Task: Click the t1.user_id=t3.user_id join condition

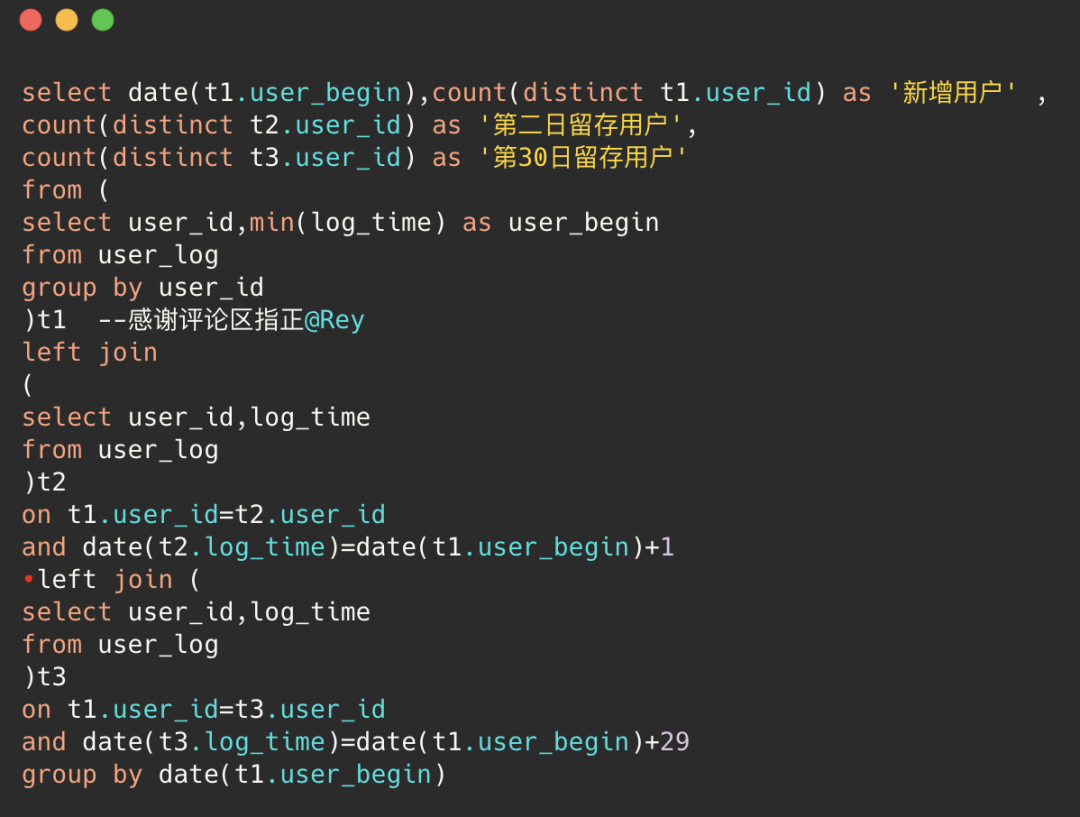Action: (x=226, y=710)
